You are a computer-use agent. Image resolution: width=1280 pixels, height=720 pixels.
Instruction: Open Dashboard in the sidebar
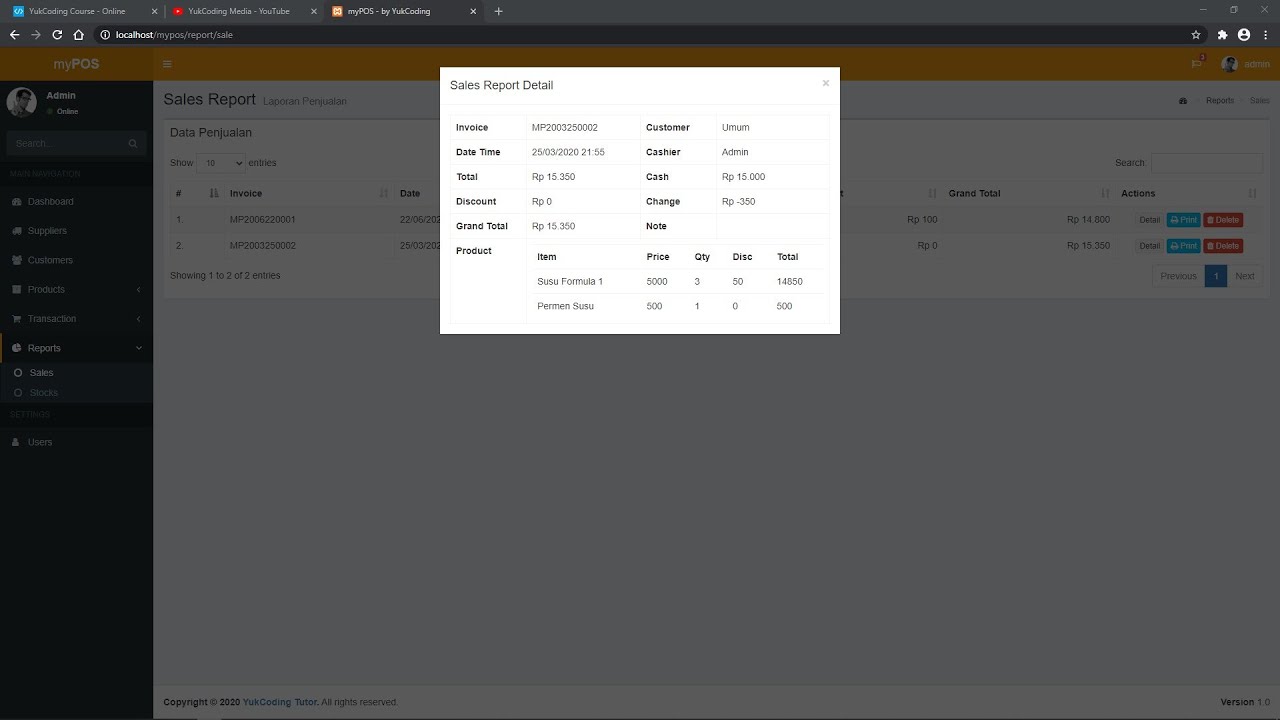76,202
